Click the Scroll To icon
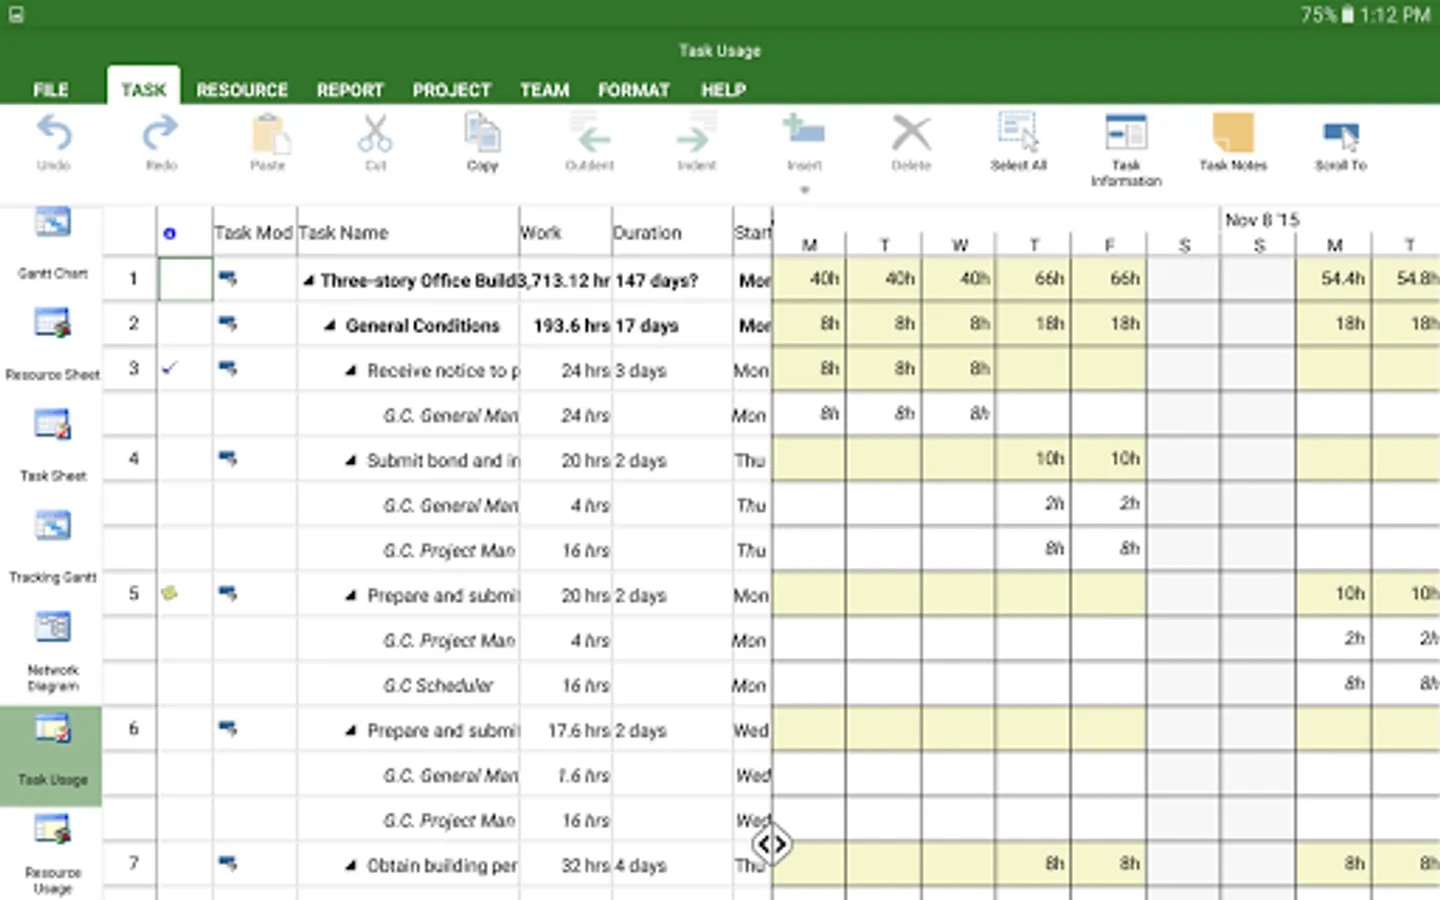 click(x=1341, y=134)
